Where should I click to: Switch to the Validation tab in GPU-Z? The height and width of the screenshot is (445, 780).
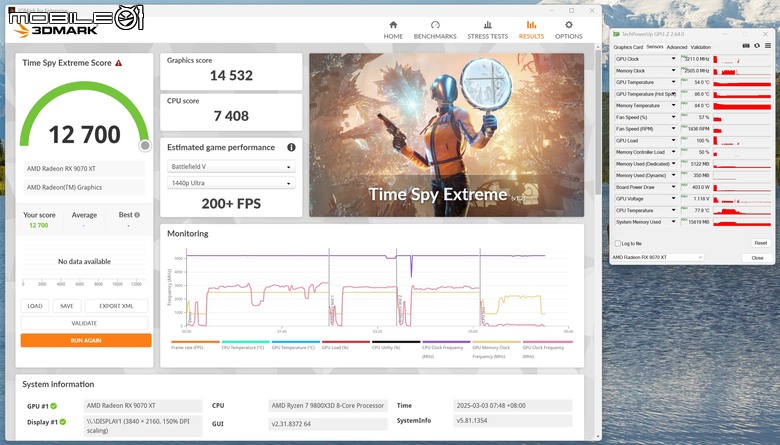pyautogui.click(x=700, y=47)
